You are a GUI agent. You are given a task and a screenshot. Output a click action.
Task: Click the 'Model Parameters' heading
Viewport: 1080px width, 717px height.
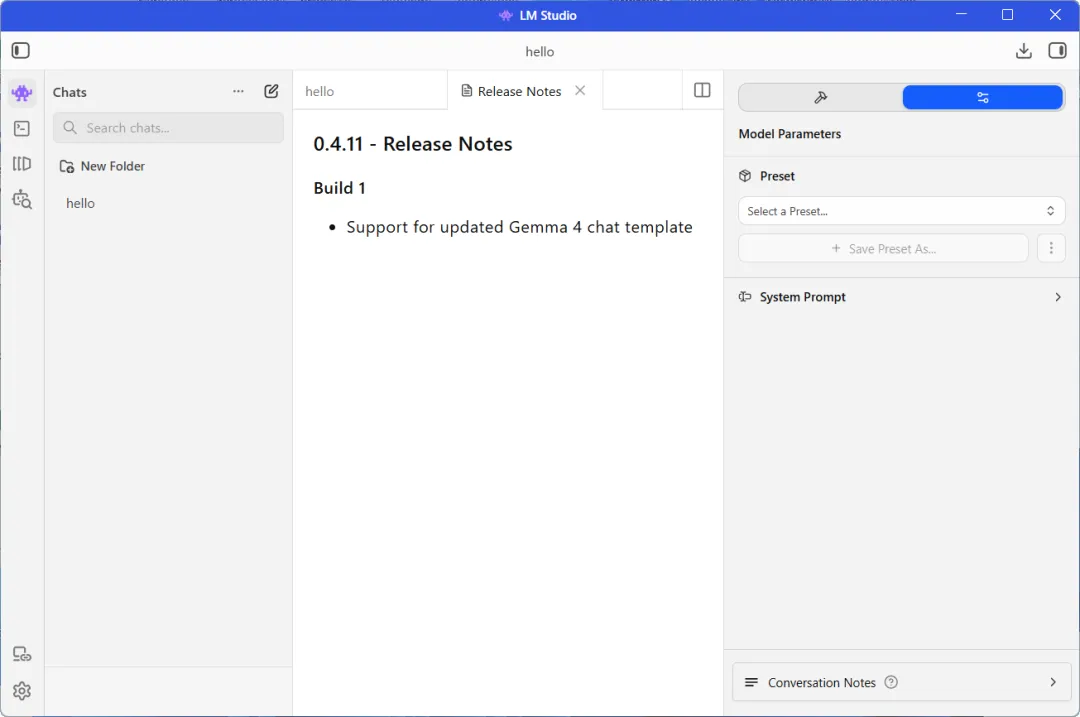click(789, 134)
